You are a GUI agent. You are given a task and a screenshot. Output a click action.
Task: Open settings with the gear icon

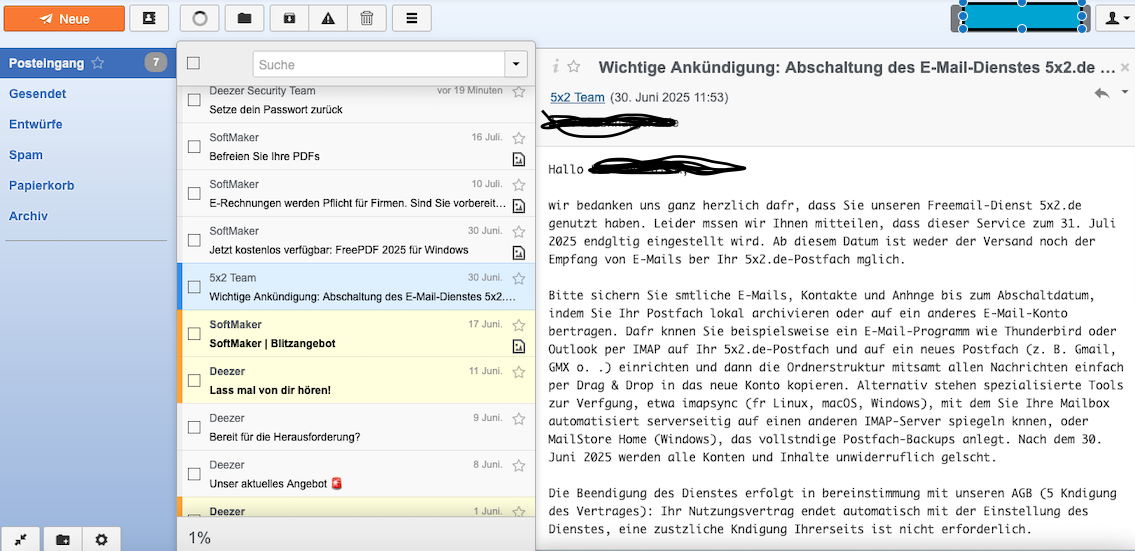click(101, 539)
